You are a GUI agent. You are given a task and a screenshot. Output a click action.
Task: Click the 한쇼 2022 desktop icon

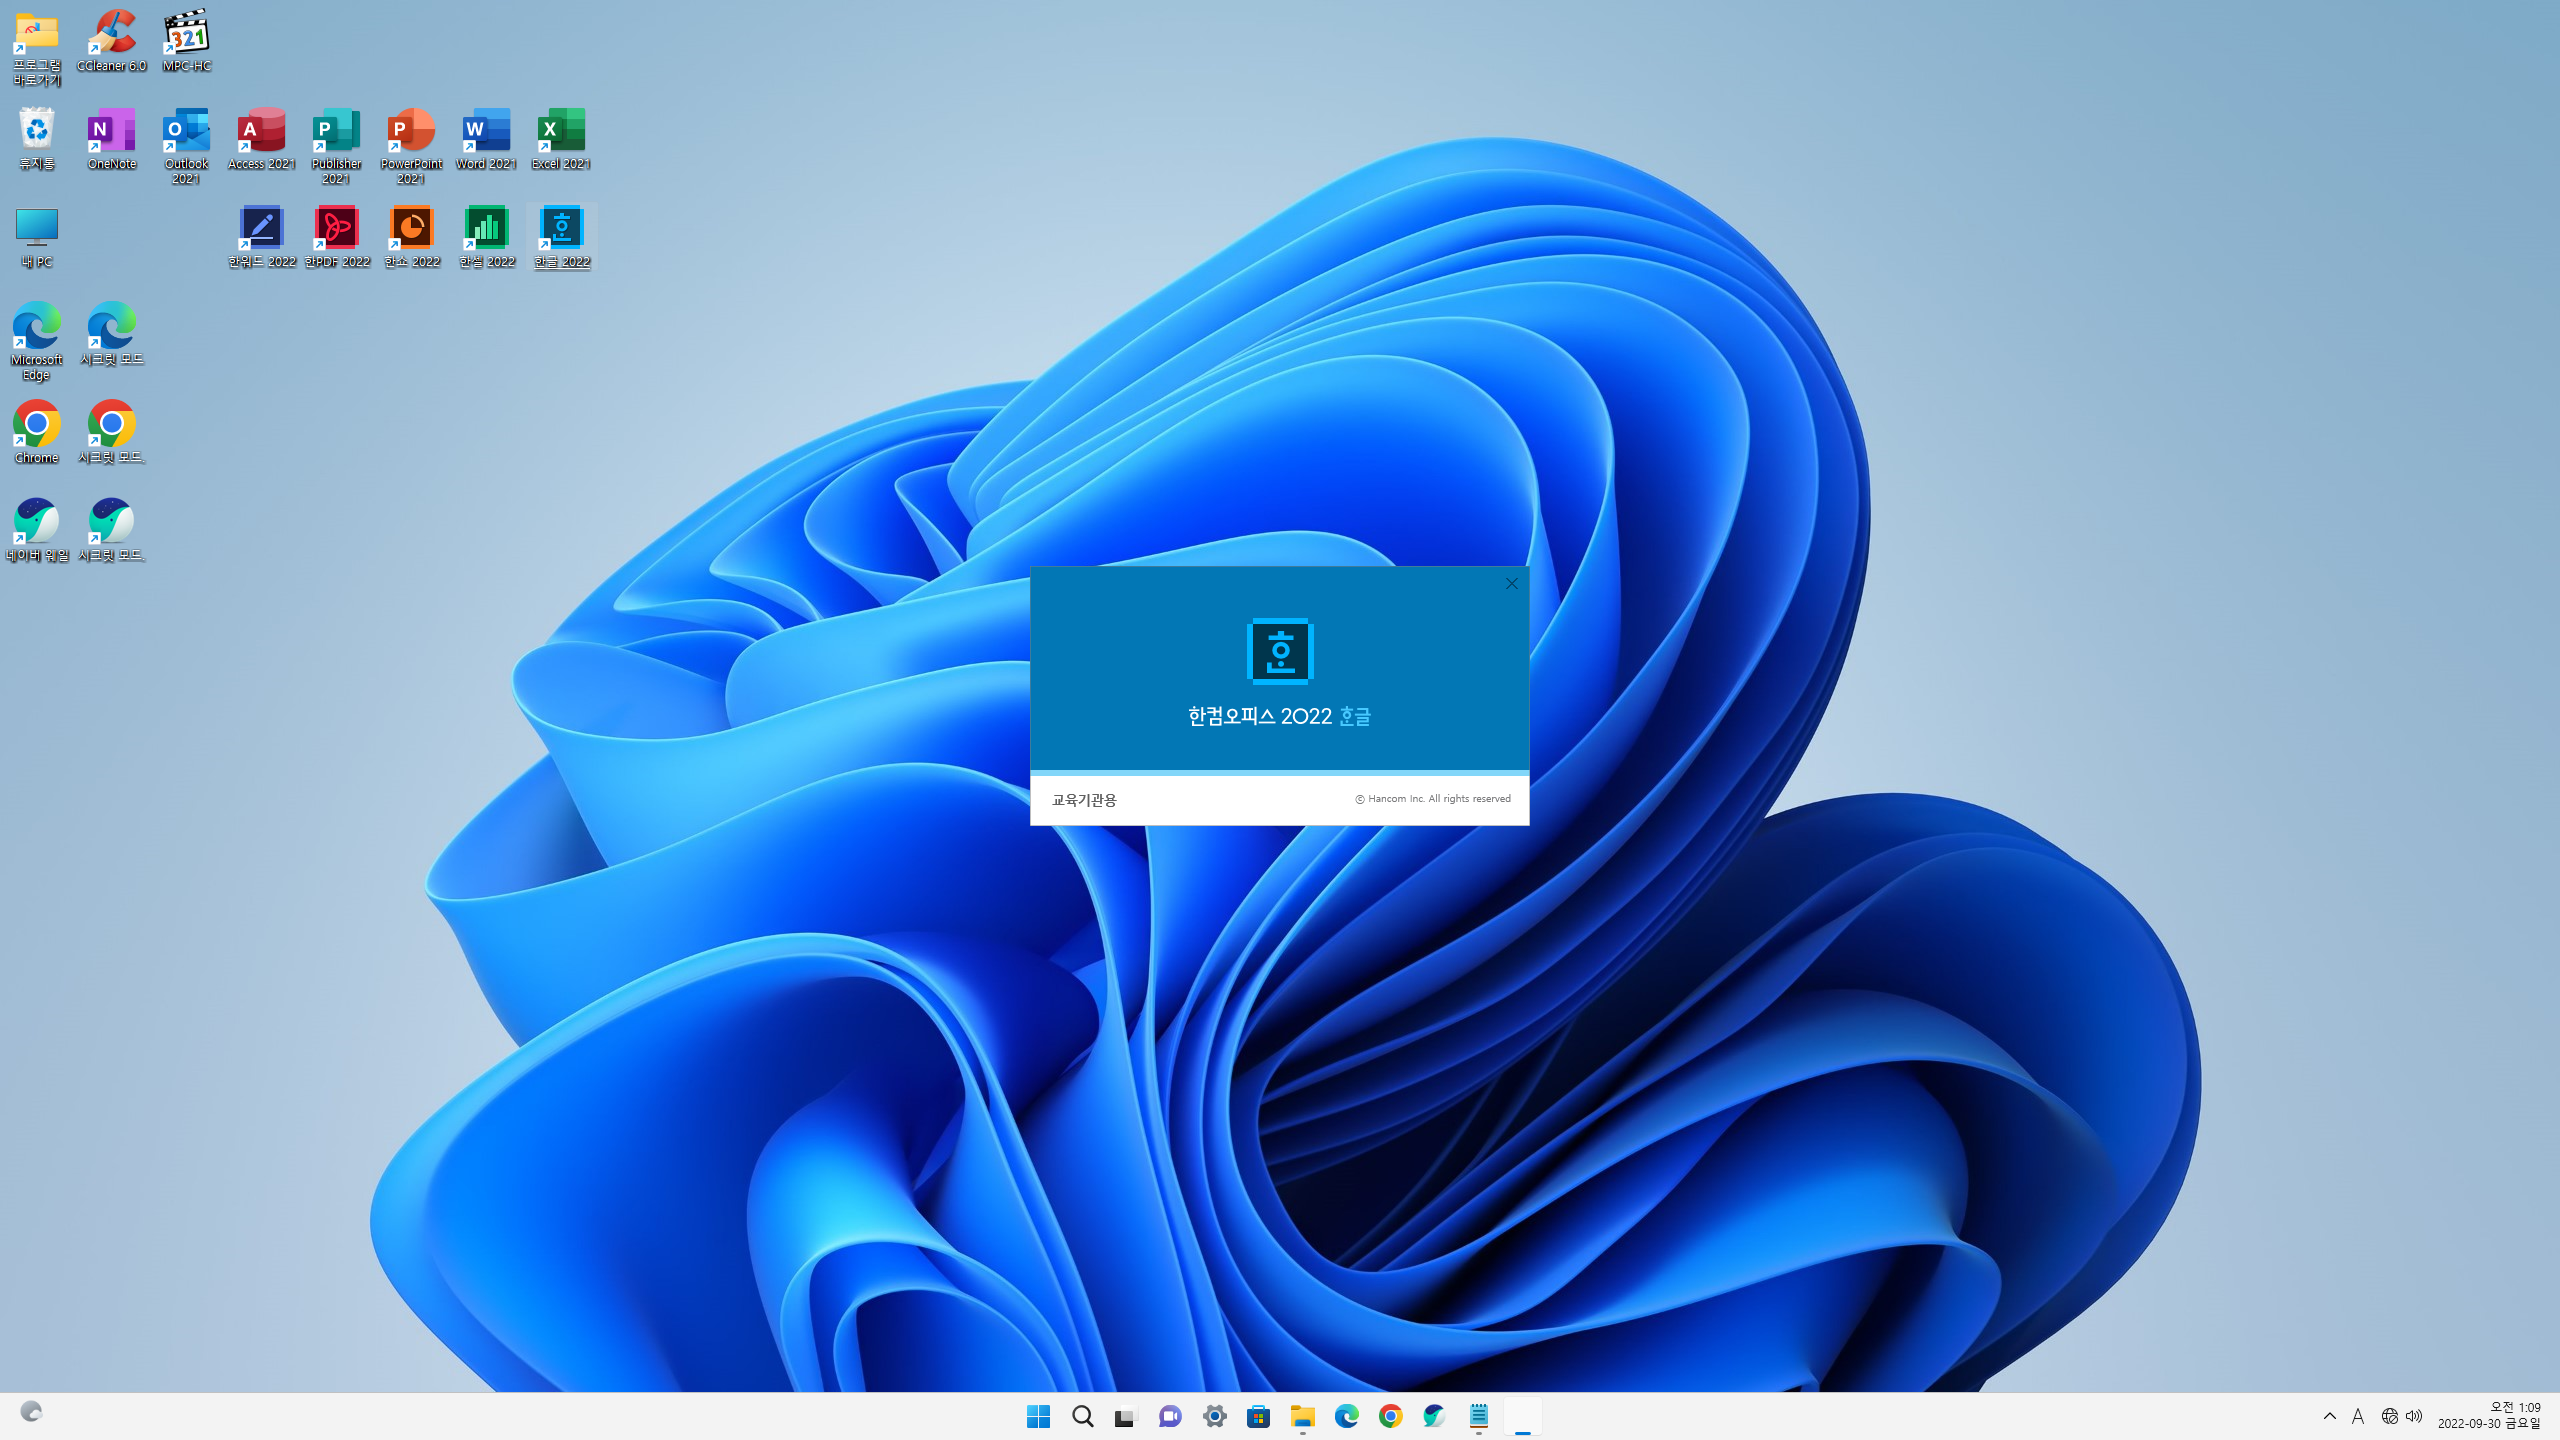click(x=411, y=229)
